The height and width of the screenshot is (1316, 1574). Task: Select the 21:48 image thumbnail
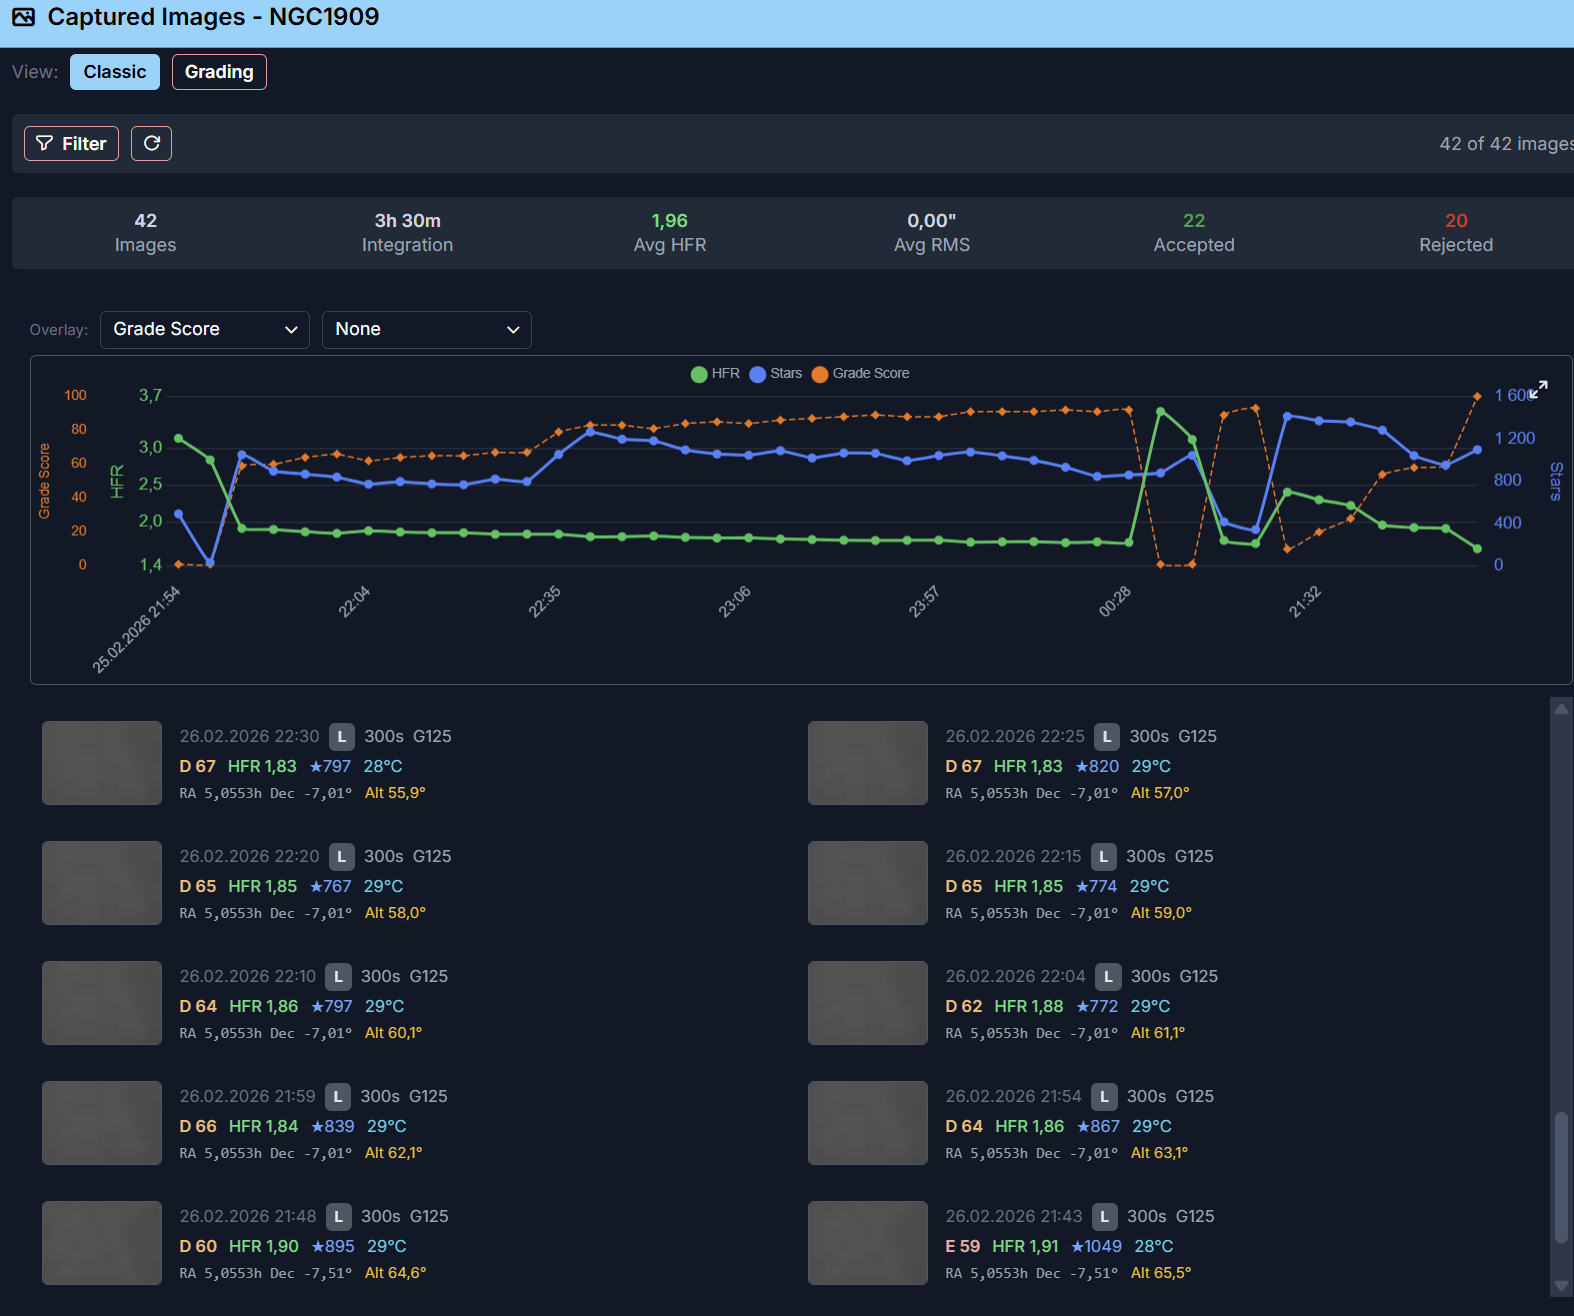[x=101, y=1243]
